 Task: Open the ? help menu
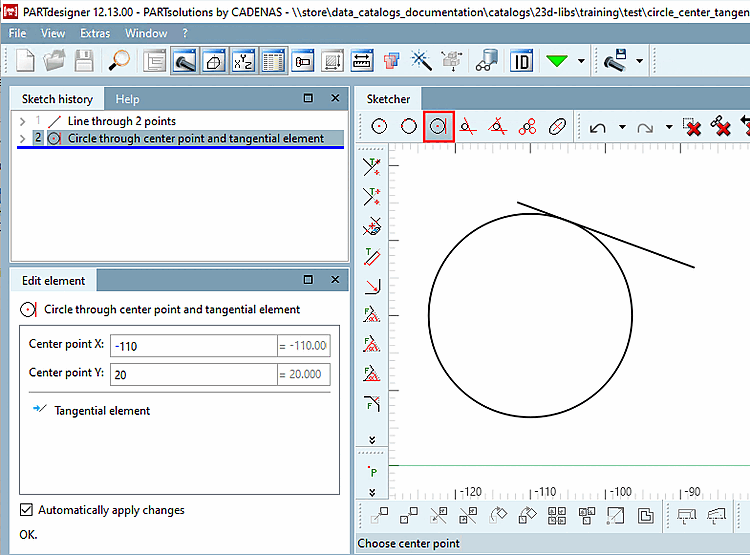[x=185, y=33]
